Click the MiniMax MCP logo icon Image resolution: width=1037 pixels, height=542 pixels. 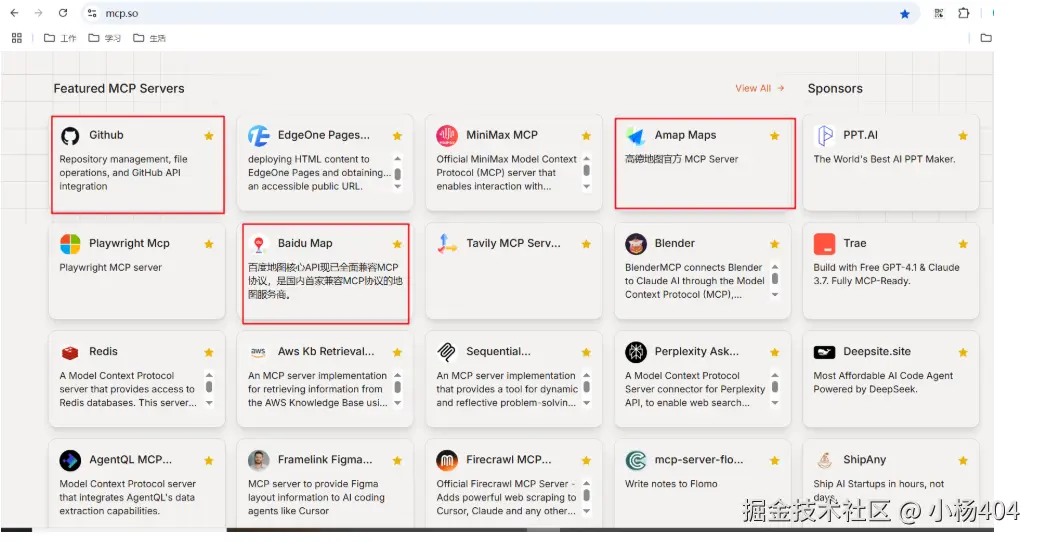(x=447, y=136)
